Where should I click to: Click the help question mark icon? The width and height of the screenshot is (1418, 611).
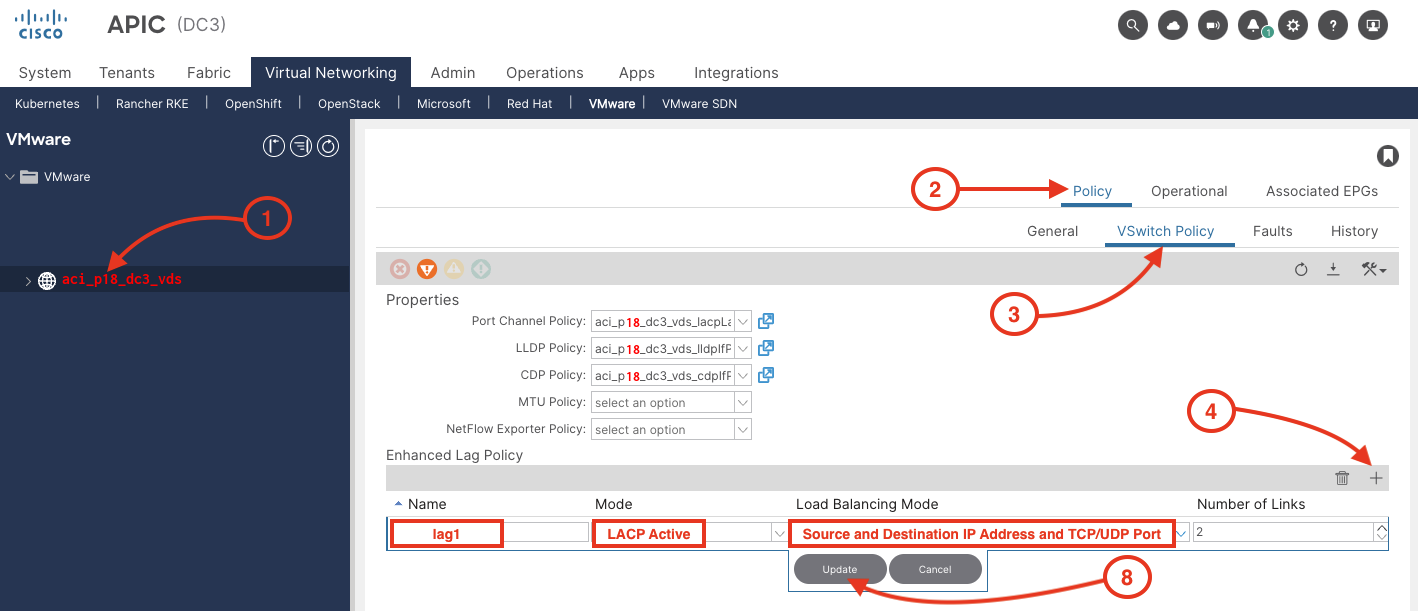pos(1332,26)
